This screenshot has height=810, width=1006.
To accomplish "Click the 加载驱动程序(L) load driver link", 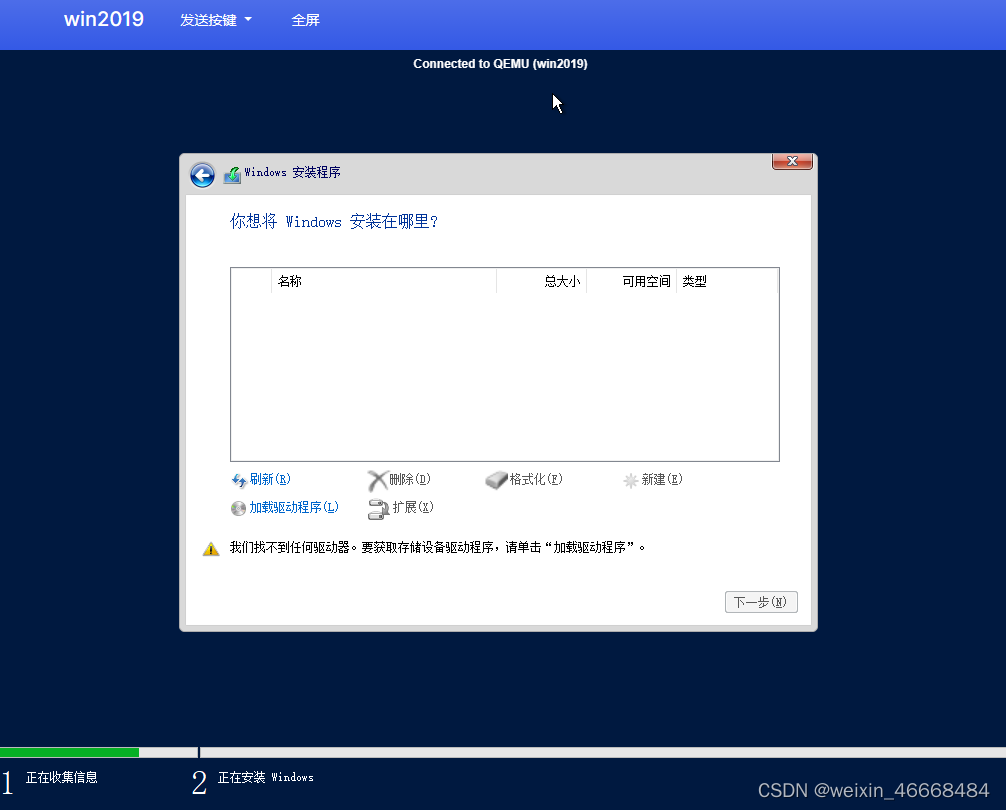I will pyautogui.click(x=294, y=507).
